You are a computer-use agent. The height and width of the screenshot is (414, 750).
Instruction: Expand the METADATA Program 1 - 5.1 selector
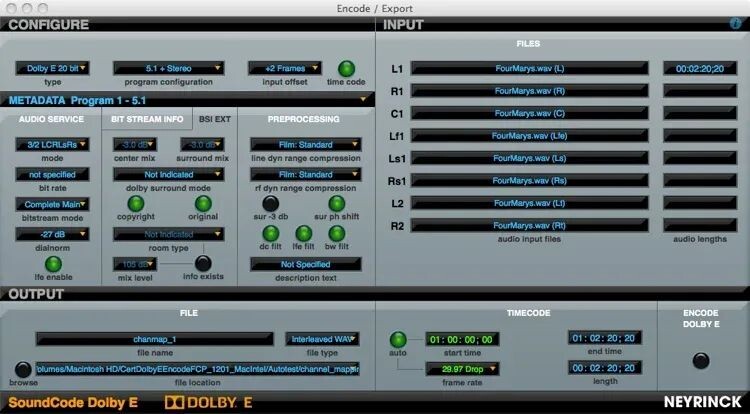point(187,100)
